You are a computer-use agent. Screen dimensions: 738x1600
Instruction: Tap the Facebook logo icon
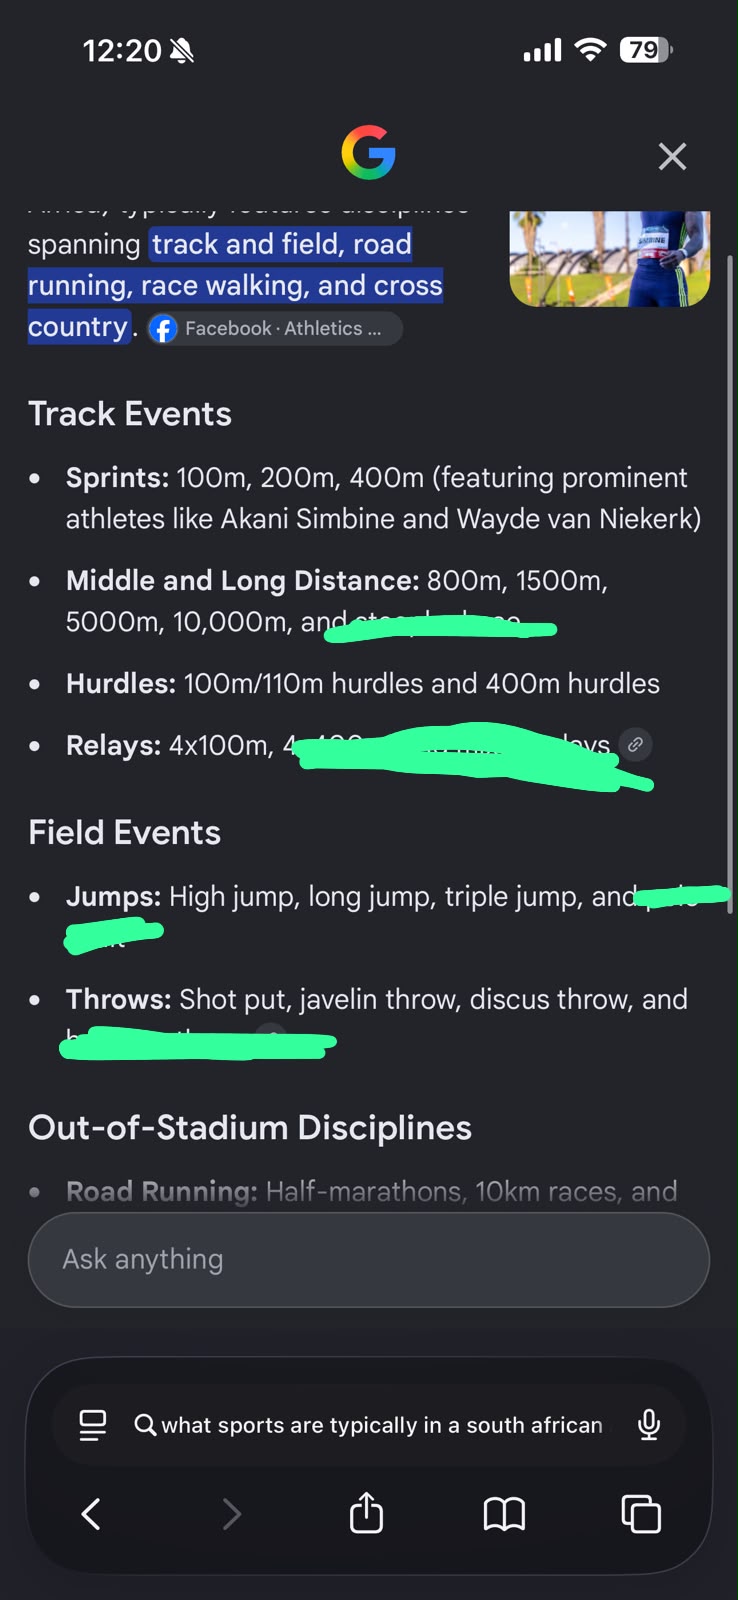(163, 329)
